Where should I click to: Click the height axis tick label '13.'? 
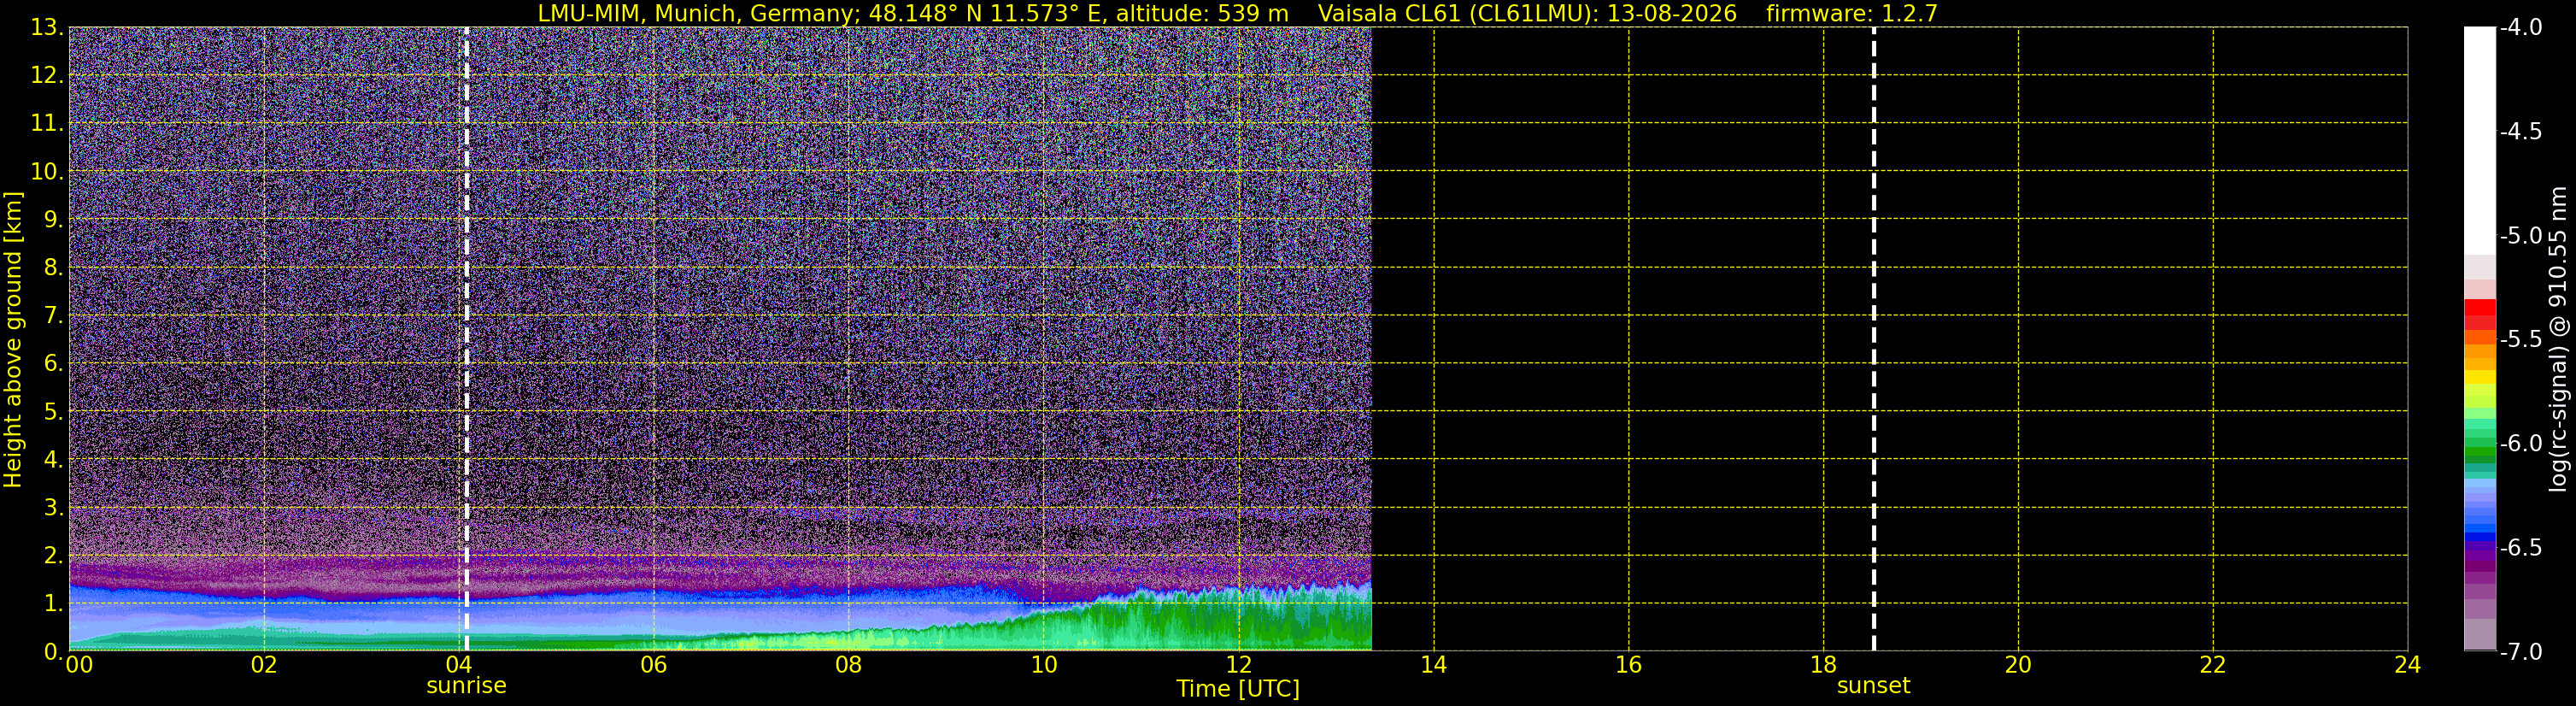[x=47, y=28]
